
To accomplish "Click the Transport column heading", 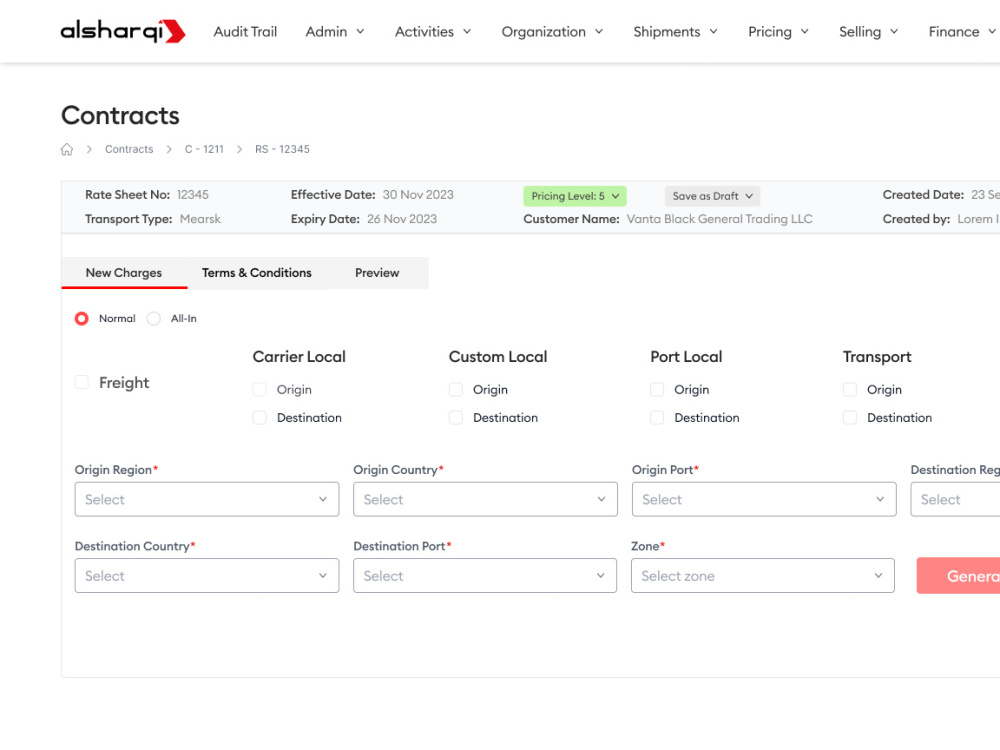I will (877, 357).
